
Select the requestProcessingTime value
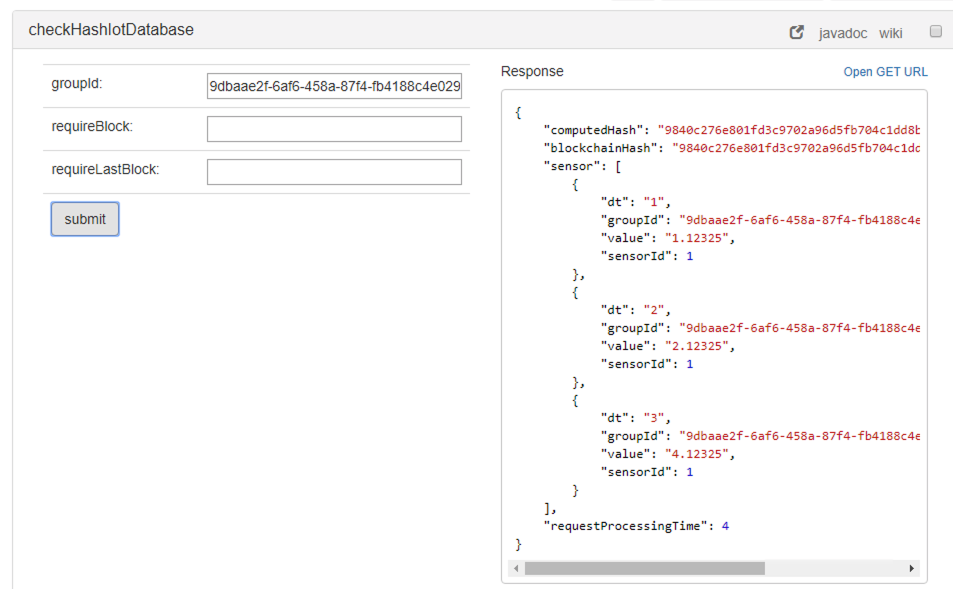725,525
